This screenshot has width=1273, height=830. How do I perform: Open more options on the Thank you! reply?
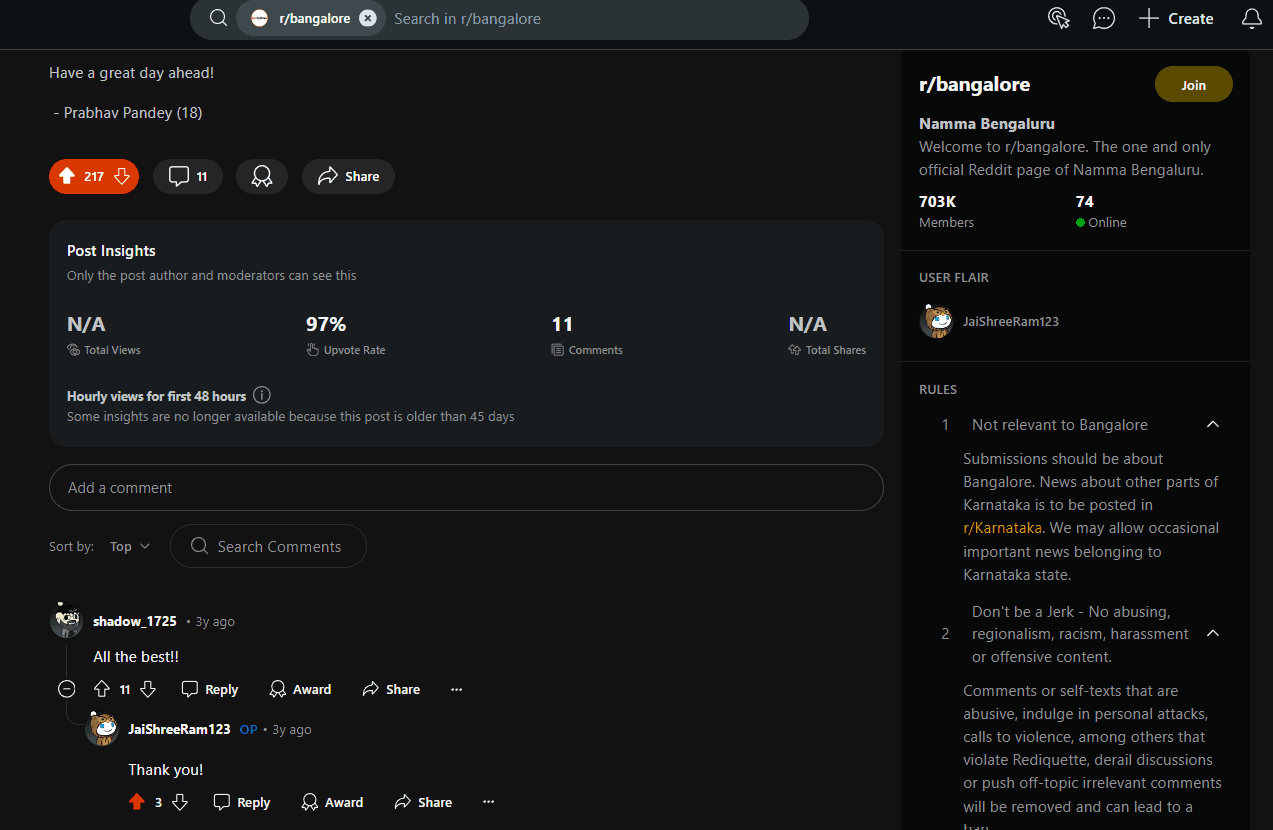point(489,802)
